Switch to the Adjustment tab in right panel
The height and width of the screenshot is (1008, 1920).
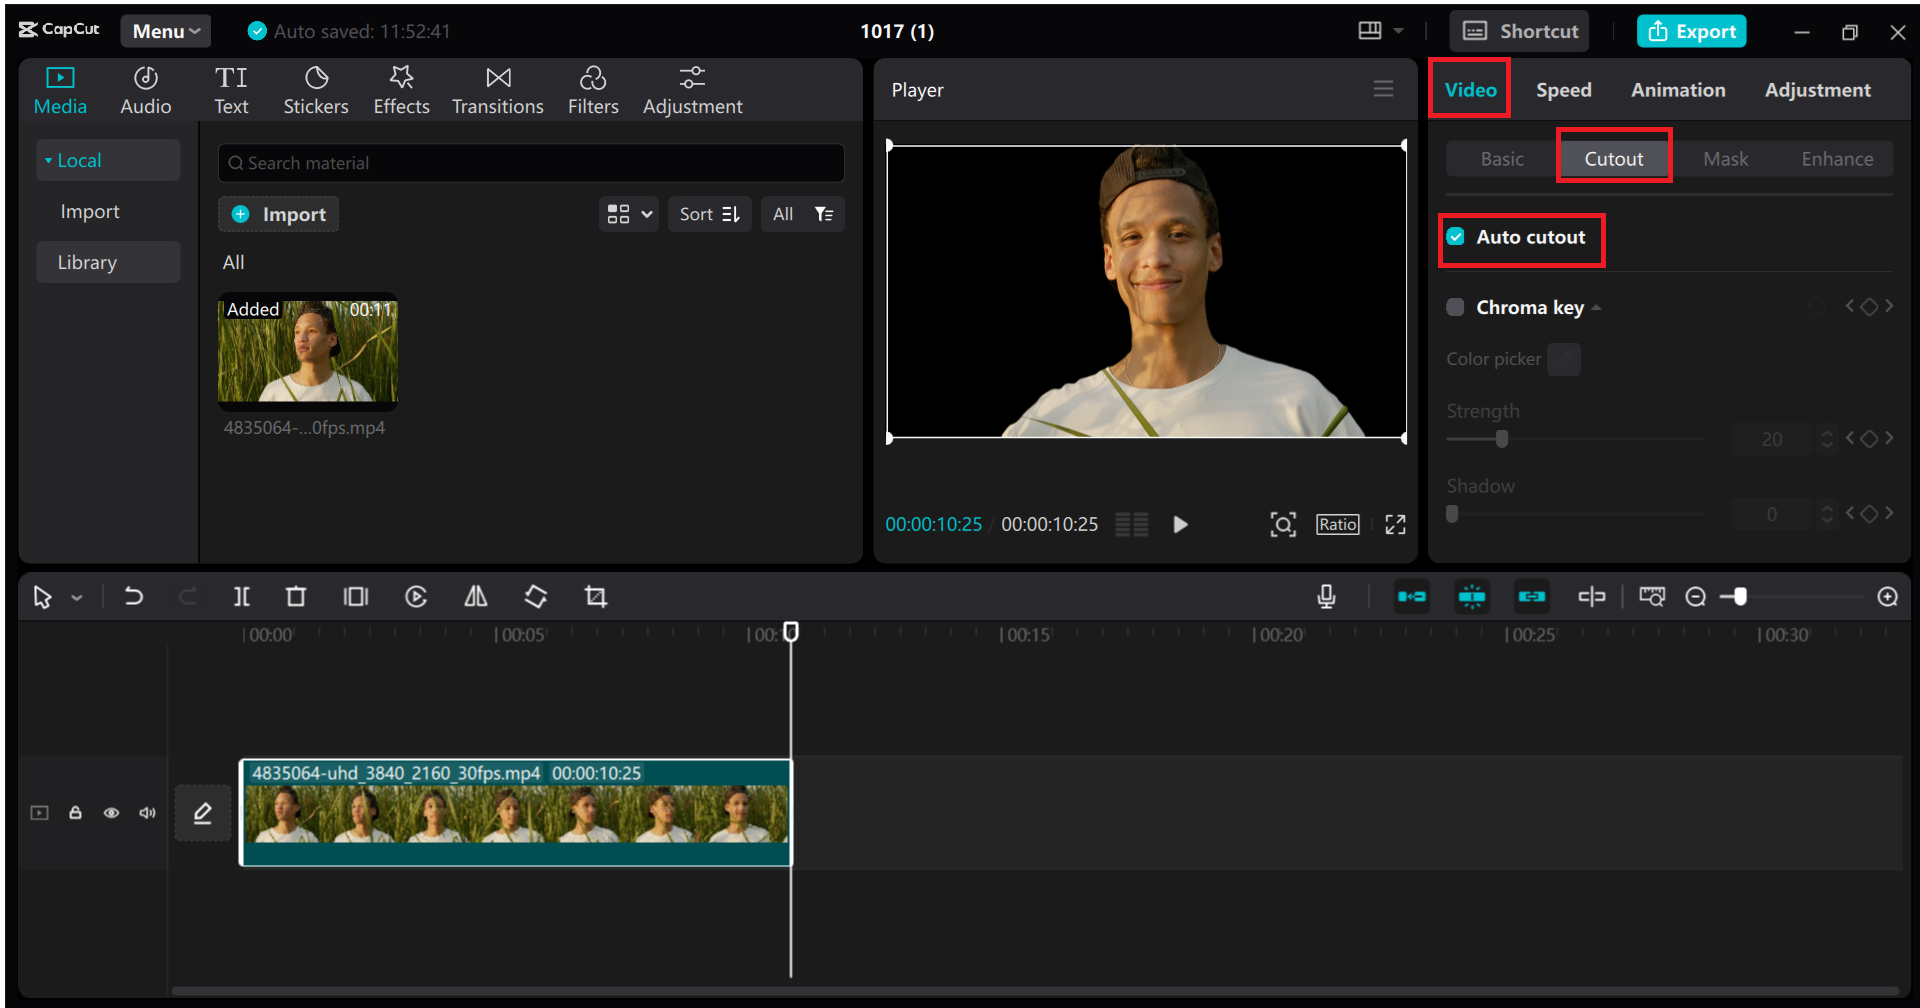1817,90
